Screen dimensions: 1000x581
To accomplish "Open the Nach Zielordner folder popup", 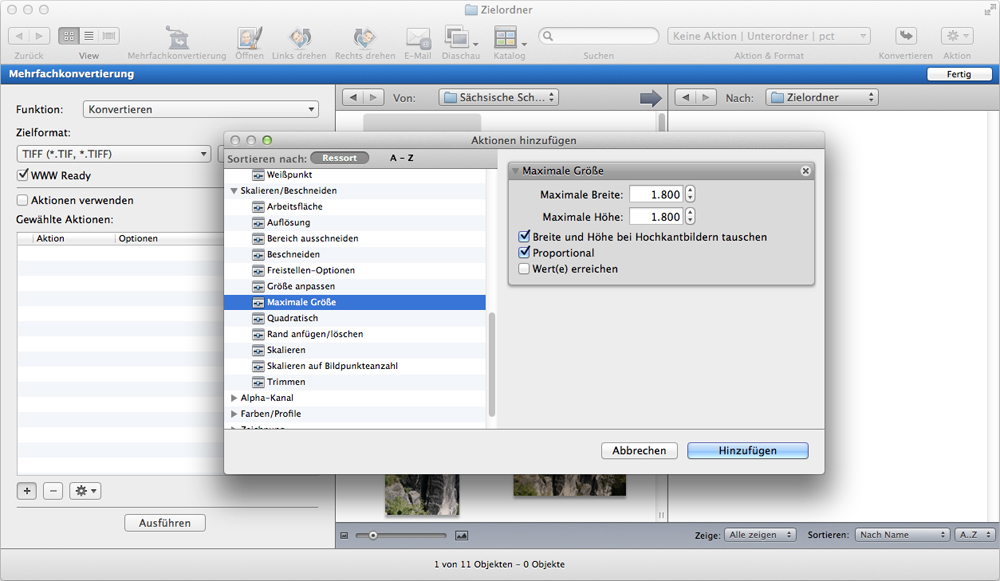I will 822,98.
